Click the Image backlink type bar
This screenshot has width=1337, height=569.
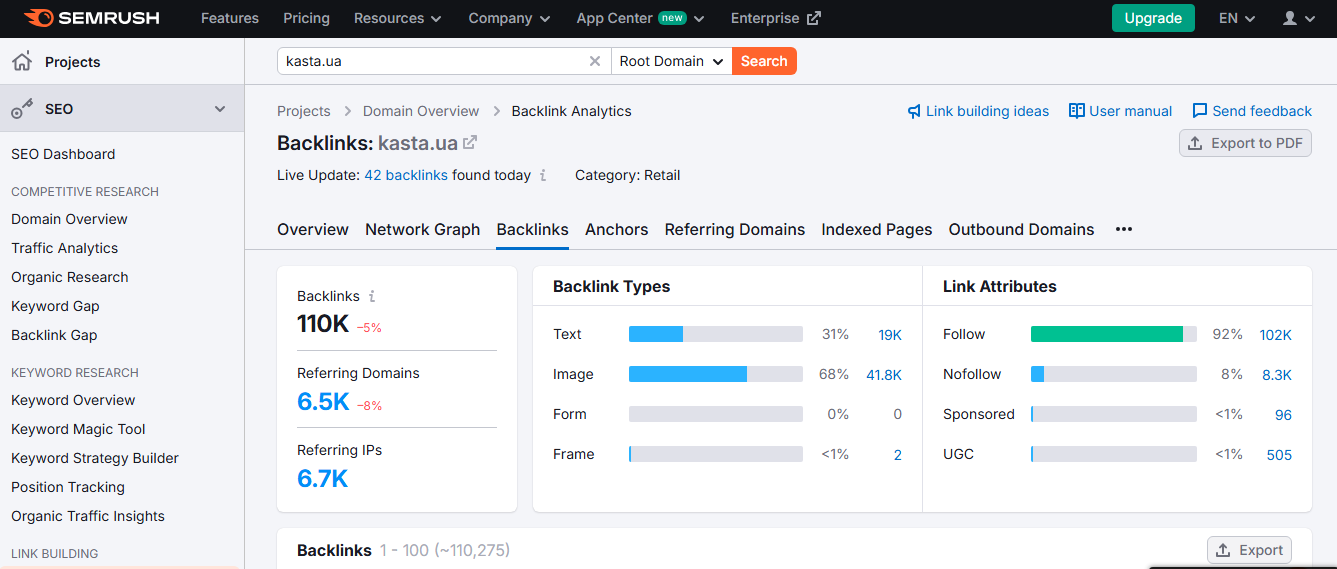[x=716, y=374]
